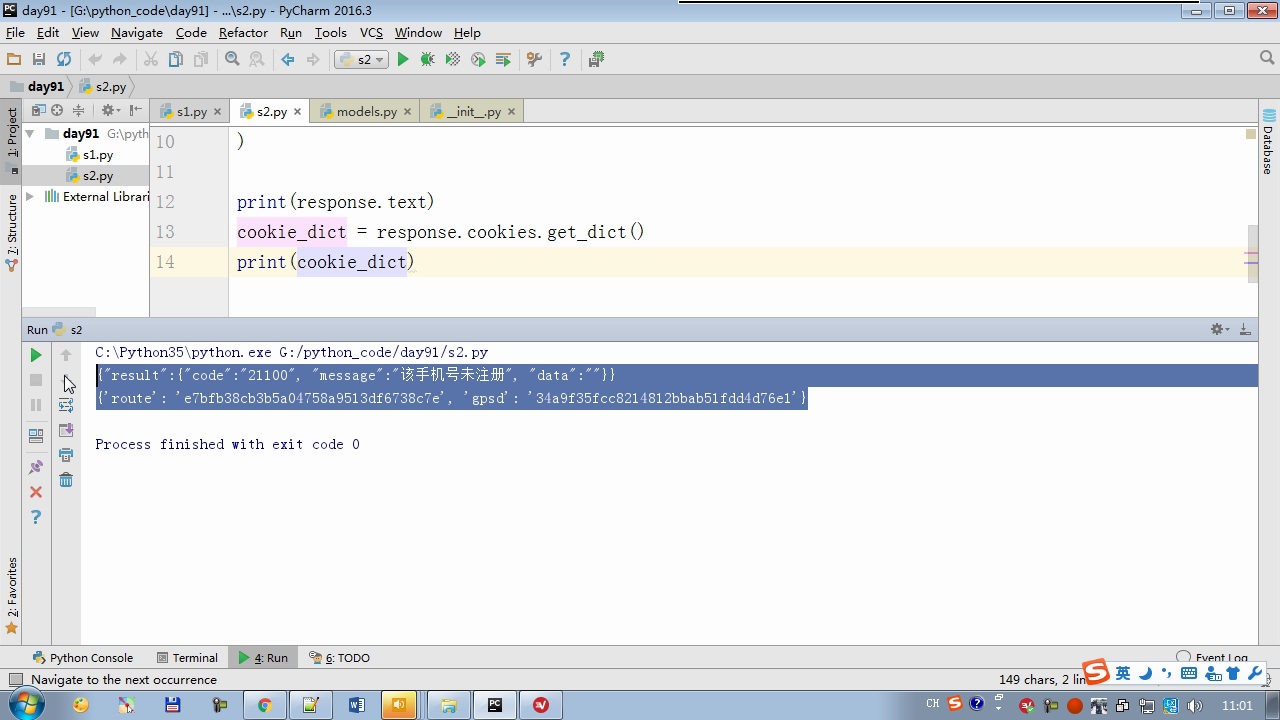
Task: Open Settings via the wrench toolbar icon
Action: click(x=534, y=60)
